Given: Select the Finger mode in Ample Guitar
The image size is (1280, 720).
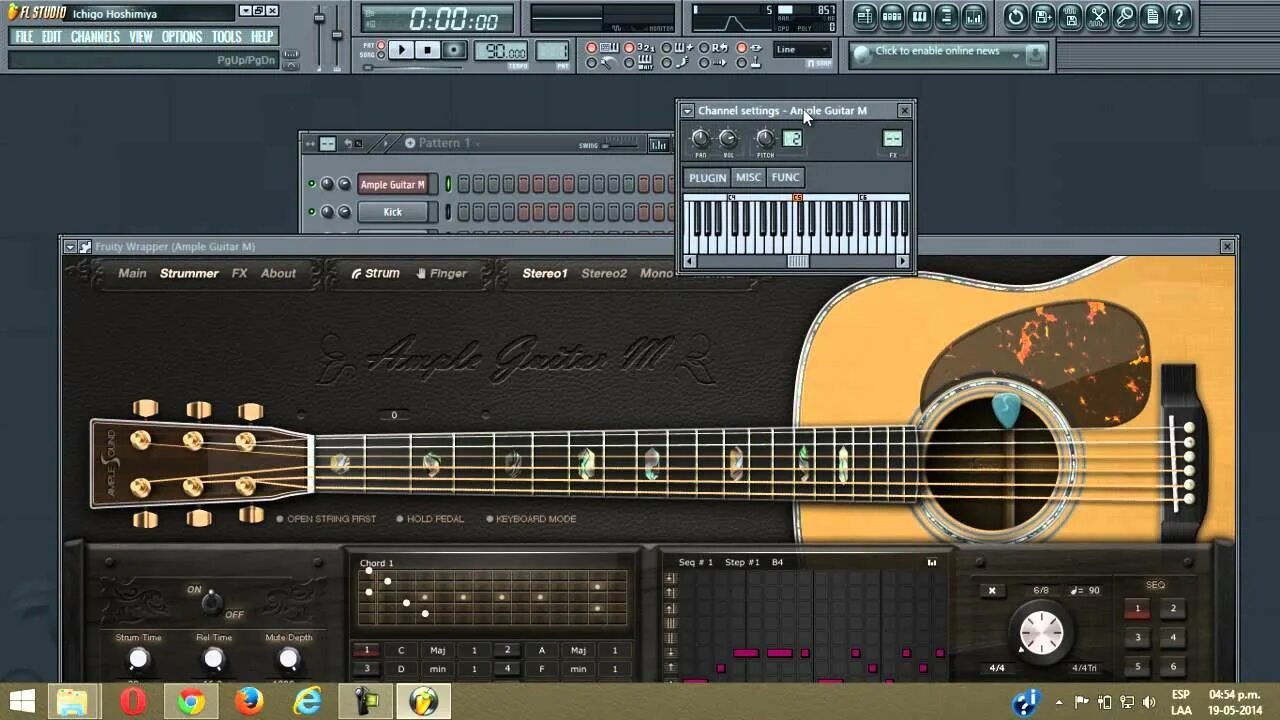Looking at the screenshot, I should click(x=441, y=273).
